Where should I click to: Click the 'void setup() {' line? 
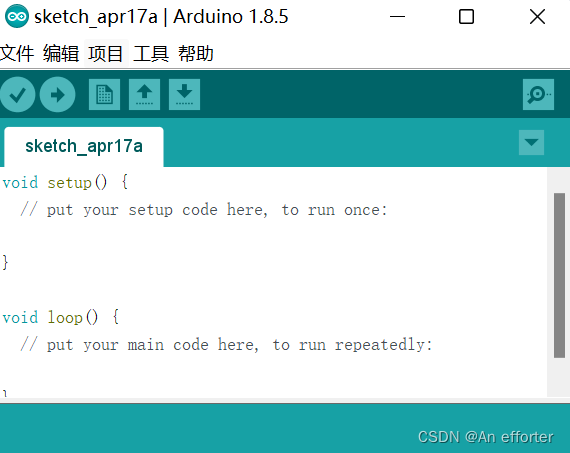[65, 182]
